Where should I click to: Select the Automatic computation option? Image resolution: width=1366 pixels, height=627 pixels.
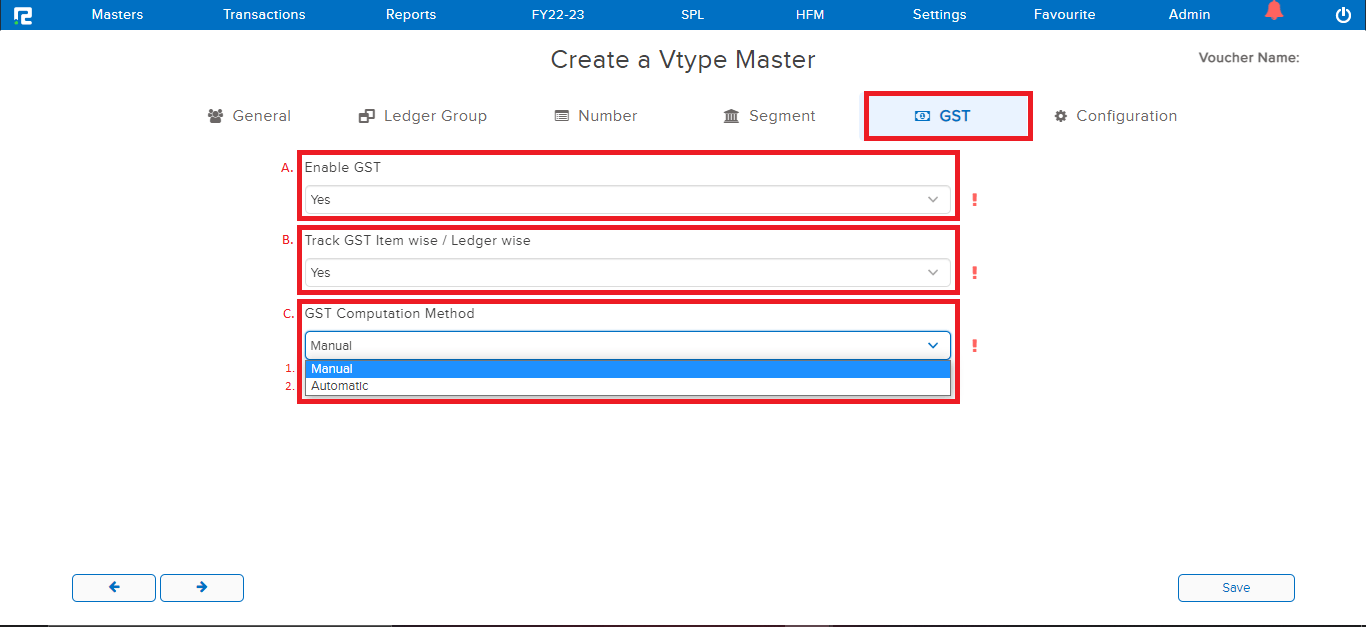pyautogui.click(x=627, y=386)
